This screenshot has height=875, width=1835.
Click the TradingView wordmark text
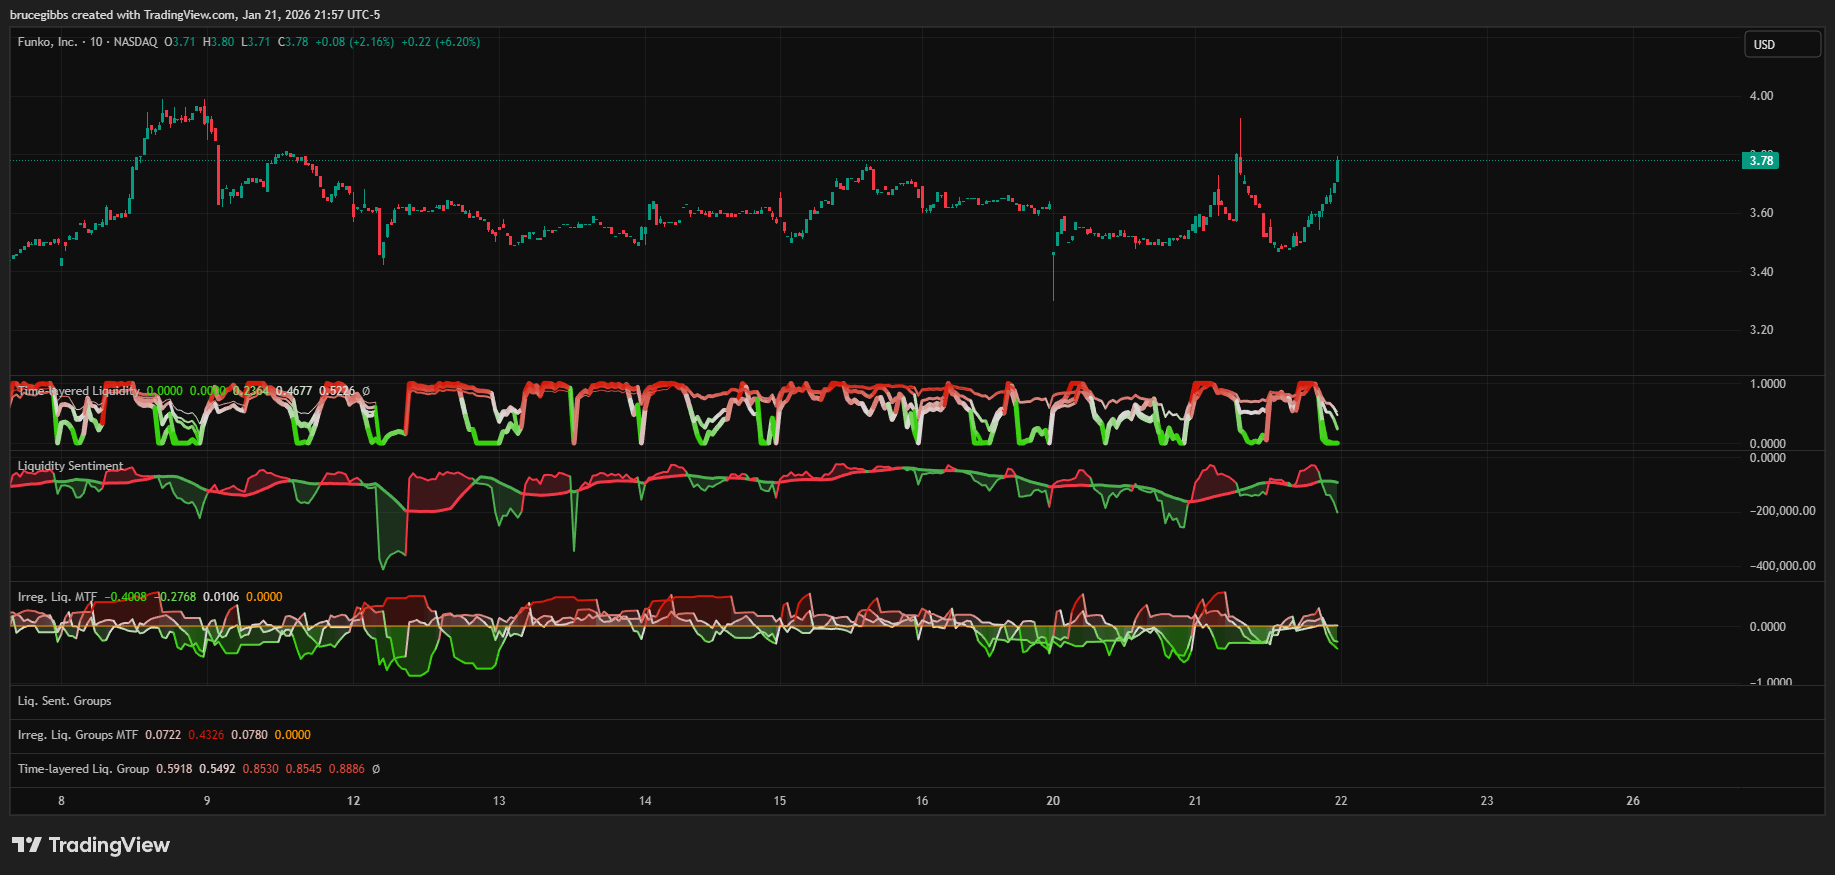[109, 845]
